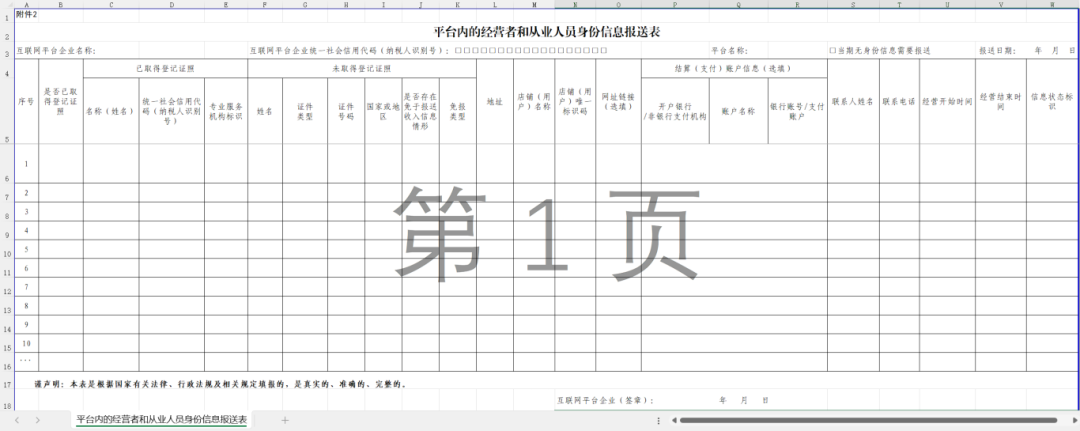Click the 证件类型 header cell
The width and height of the screenshot is (1080, 431).
(x=305, y=110)
